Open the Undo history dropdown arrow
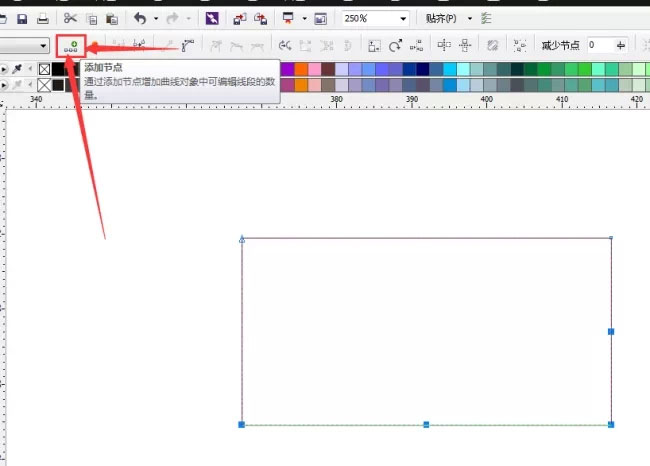The width and height of the screenshot is (650, 466). (x=156, y=19)
